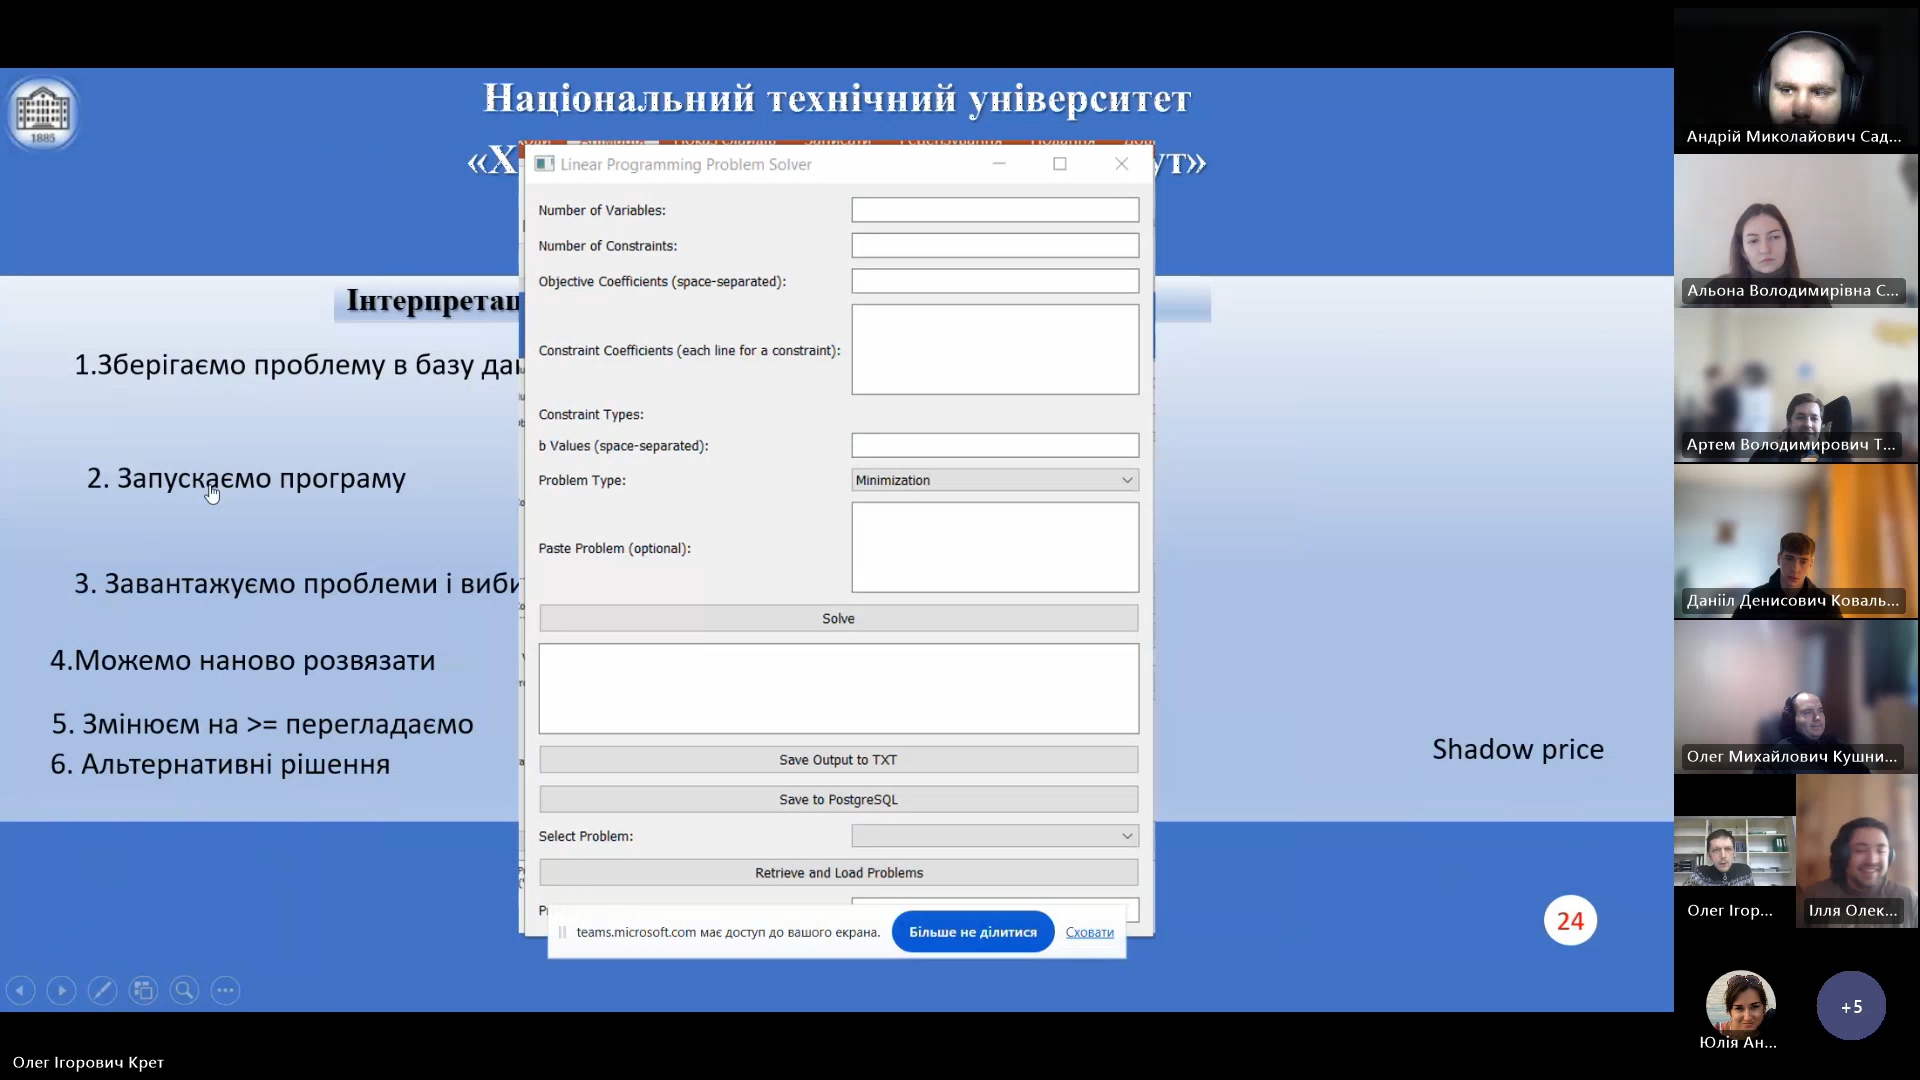
Task: Stop sharing via Більше не ділитися
Action: pos(972,932)
